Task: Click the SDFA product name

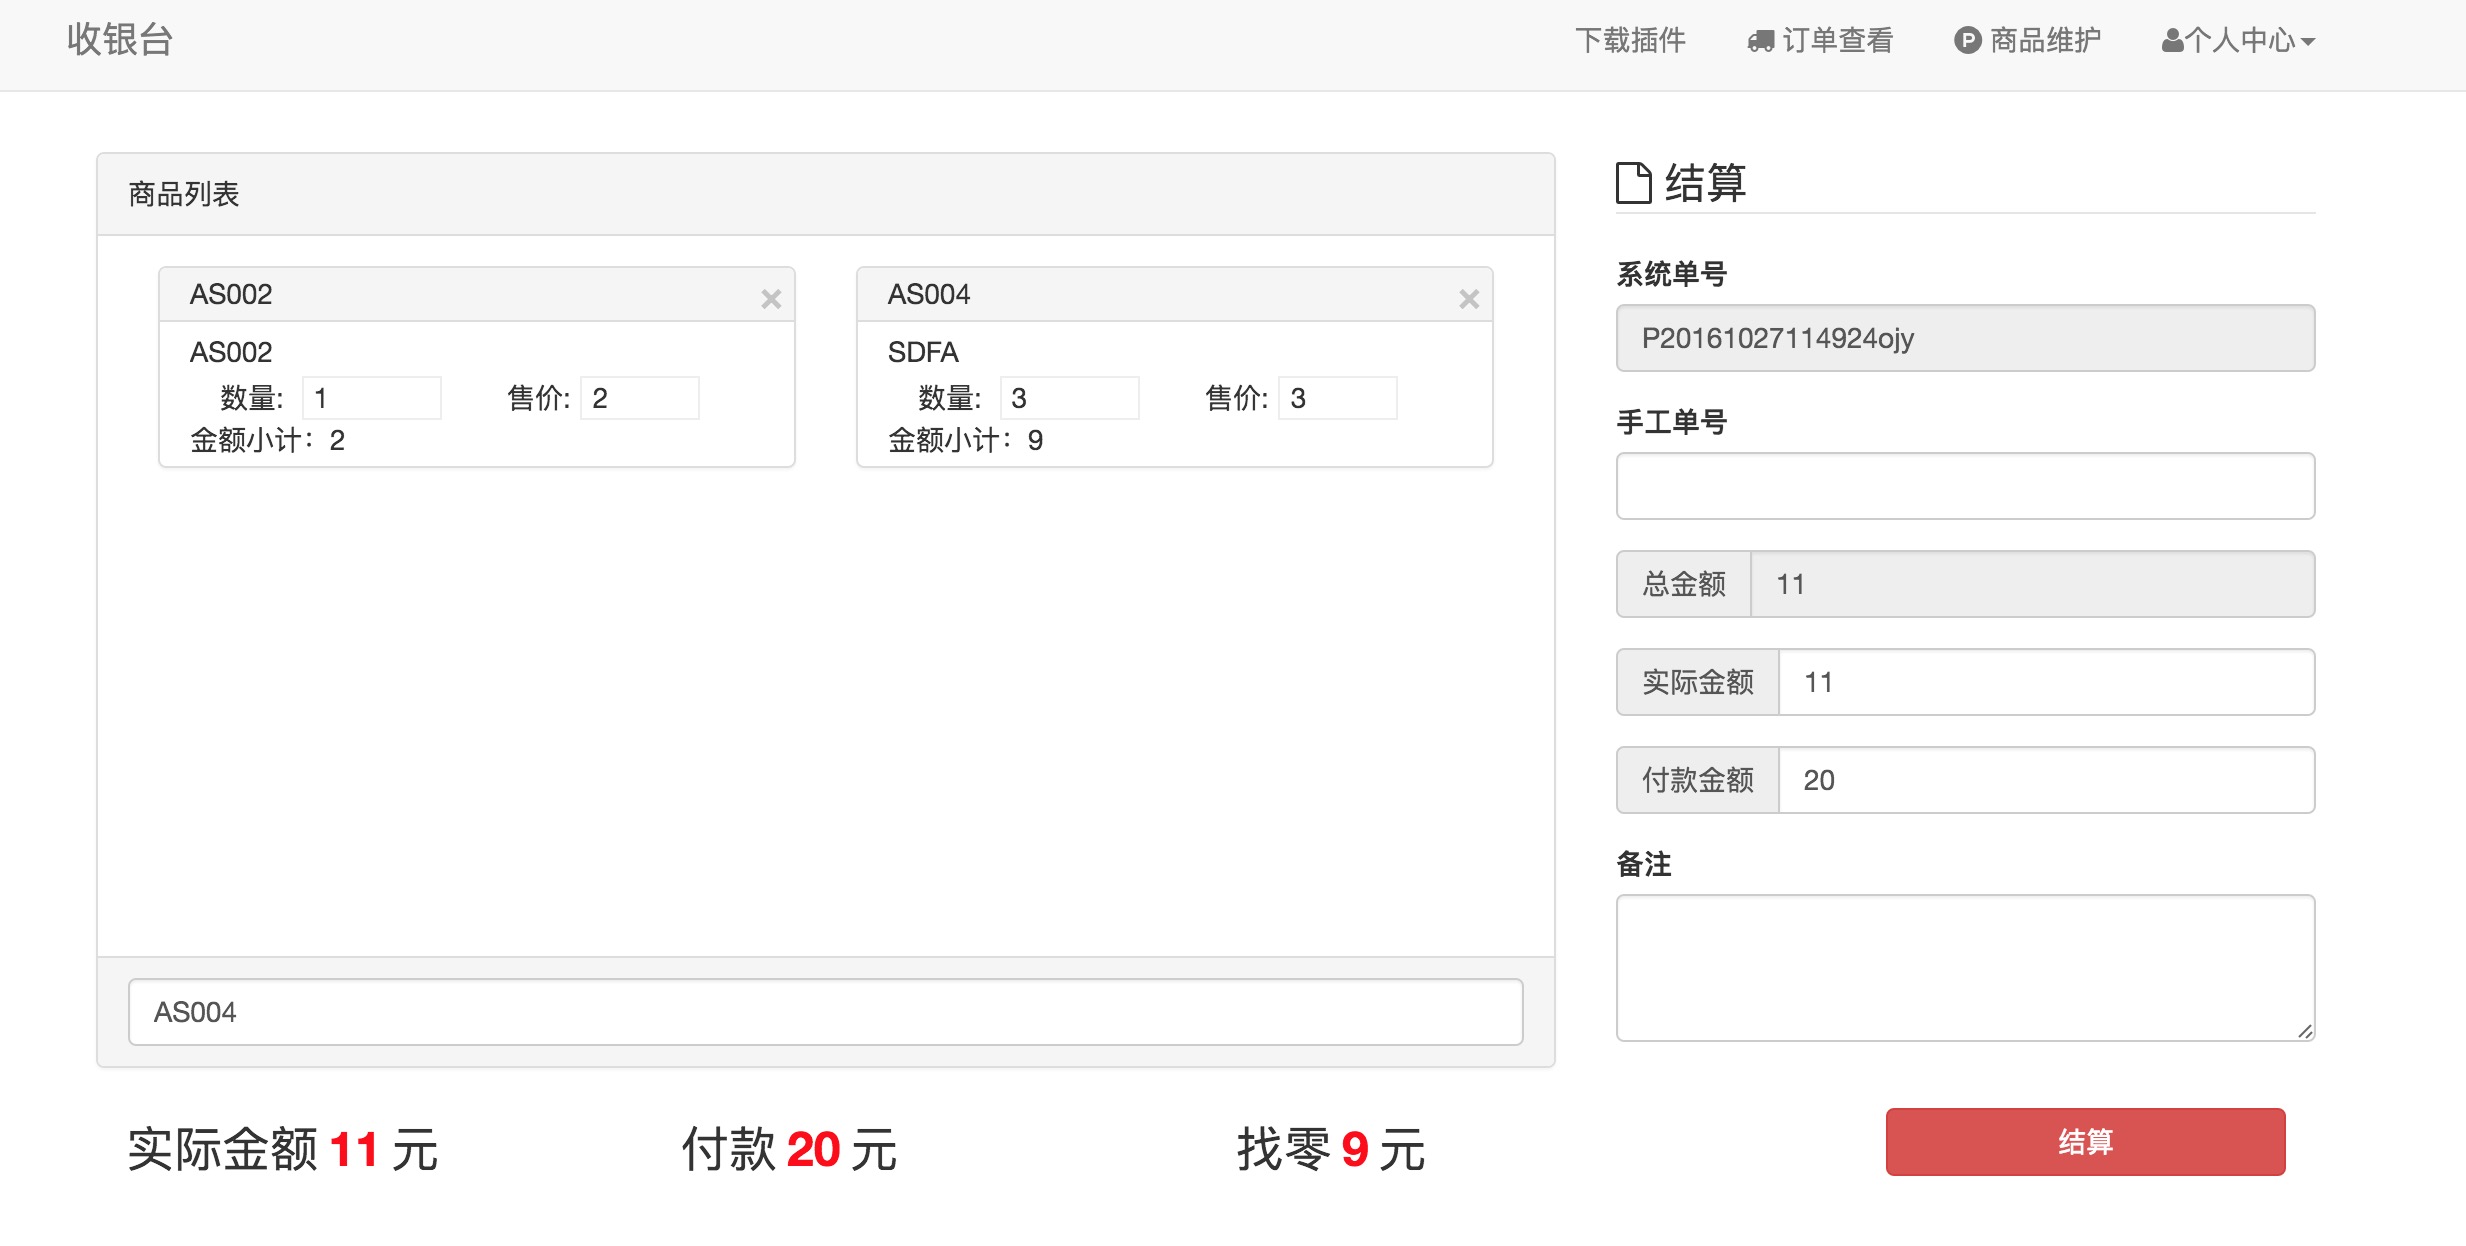Action: point(923,352)
